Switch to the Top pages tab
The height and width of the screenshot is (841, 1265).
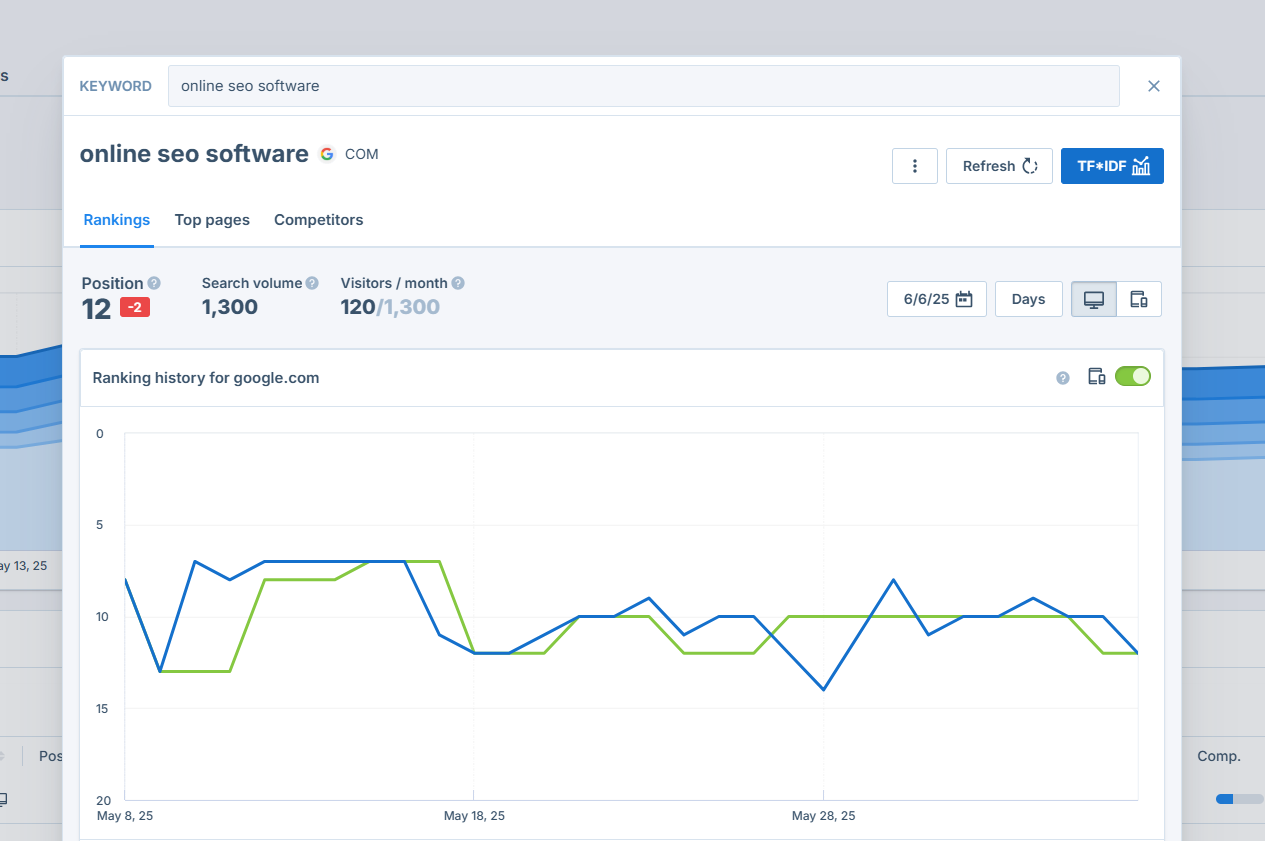pyautogui.click(x=212, y=220)
